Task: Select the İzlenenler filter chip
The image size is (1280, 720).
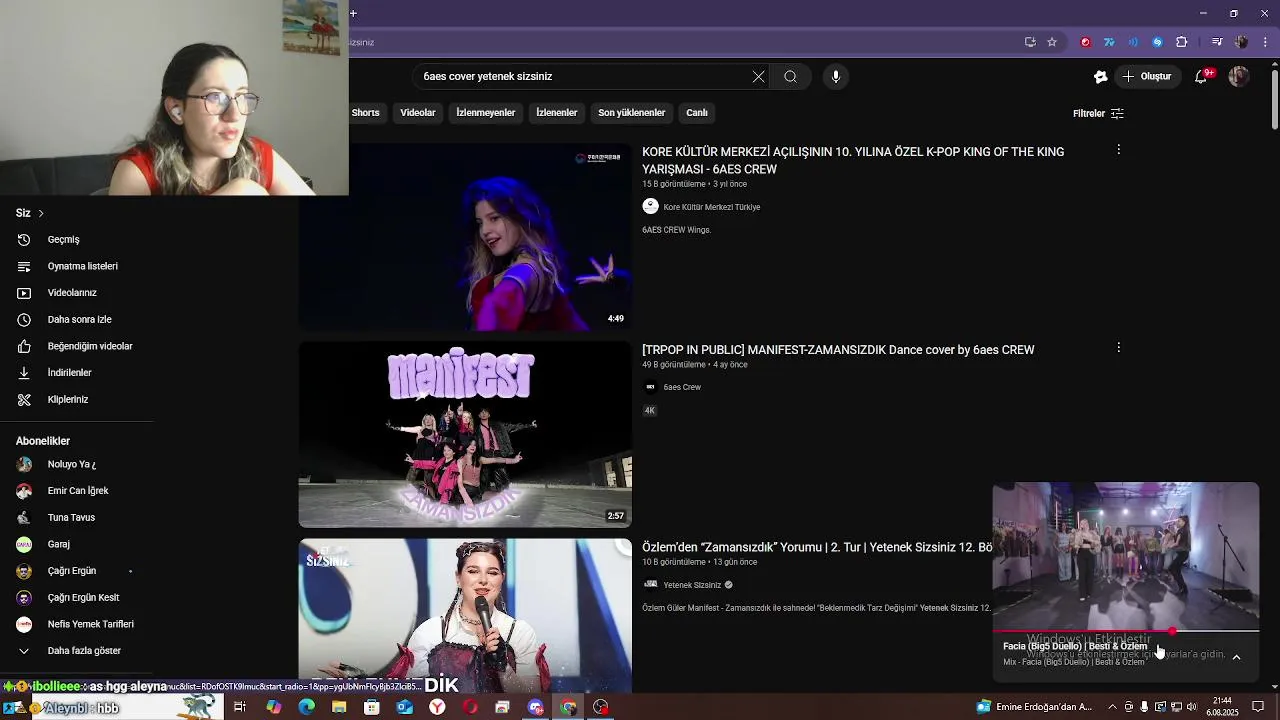Action: coord(556,113)
